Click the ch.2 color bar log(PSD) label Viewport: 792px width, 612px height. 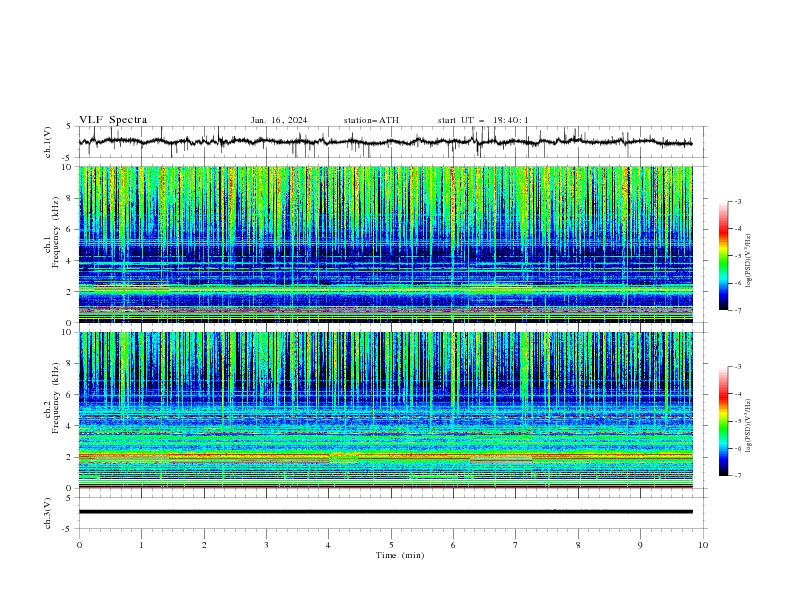(x=748, y=425)
